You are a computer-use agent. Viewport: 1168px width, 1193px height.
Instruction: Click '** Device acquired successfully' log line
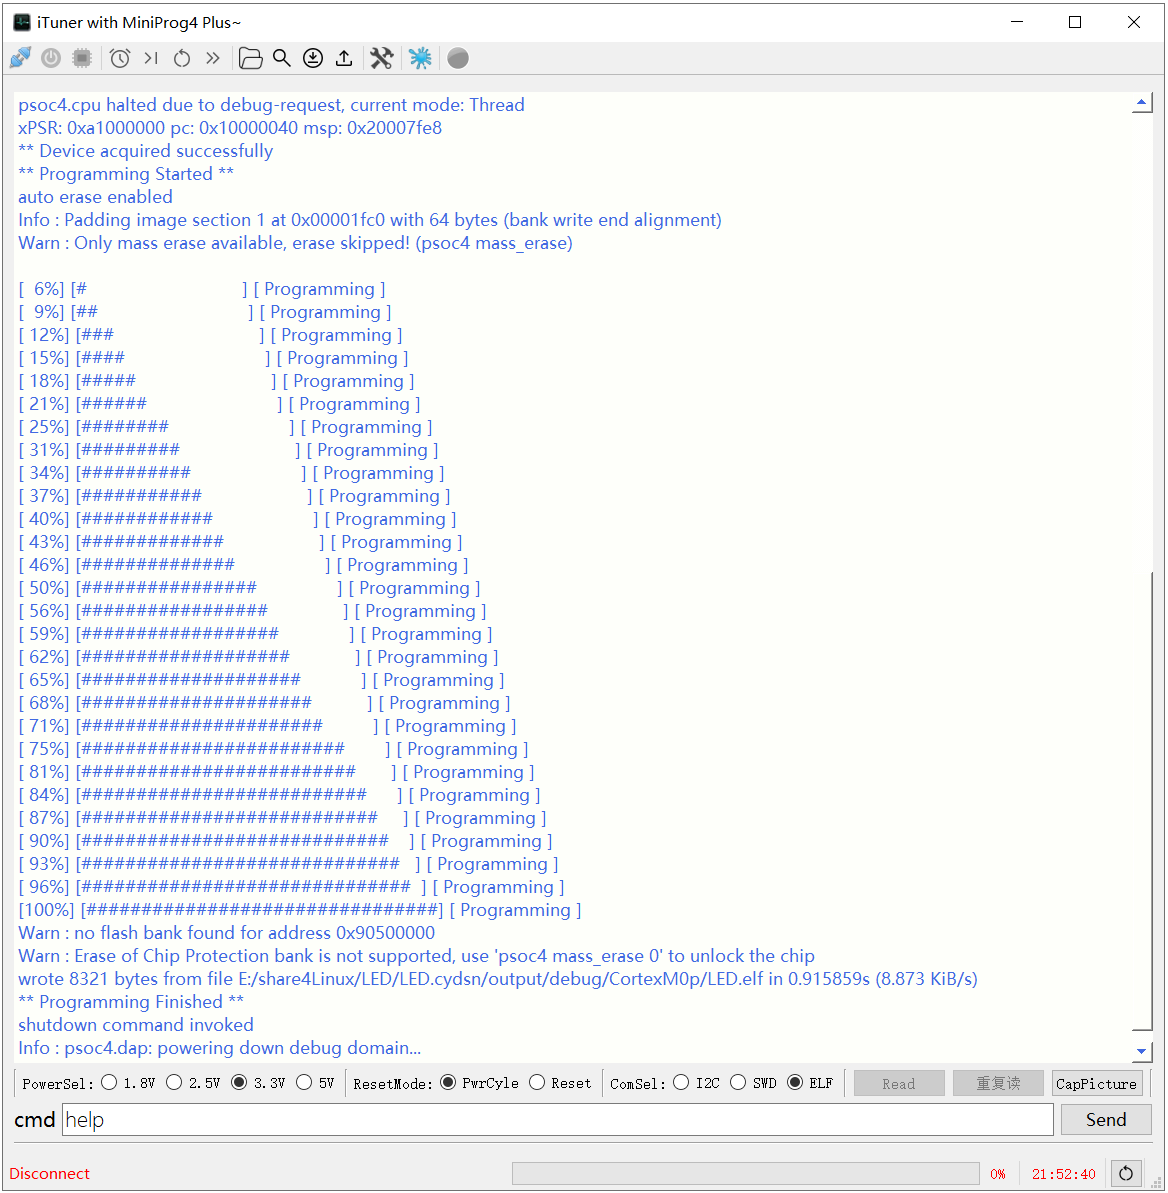[x=145, y=151]
